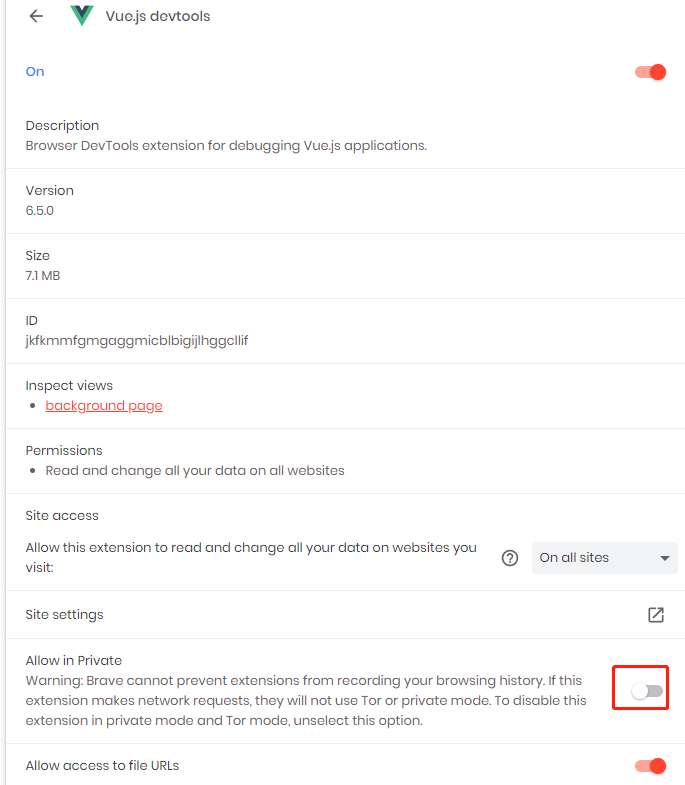Disable Allow access to file URLs toggle
This screenshot has width=685, height=785.
[650, 765]
